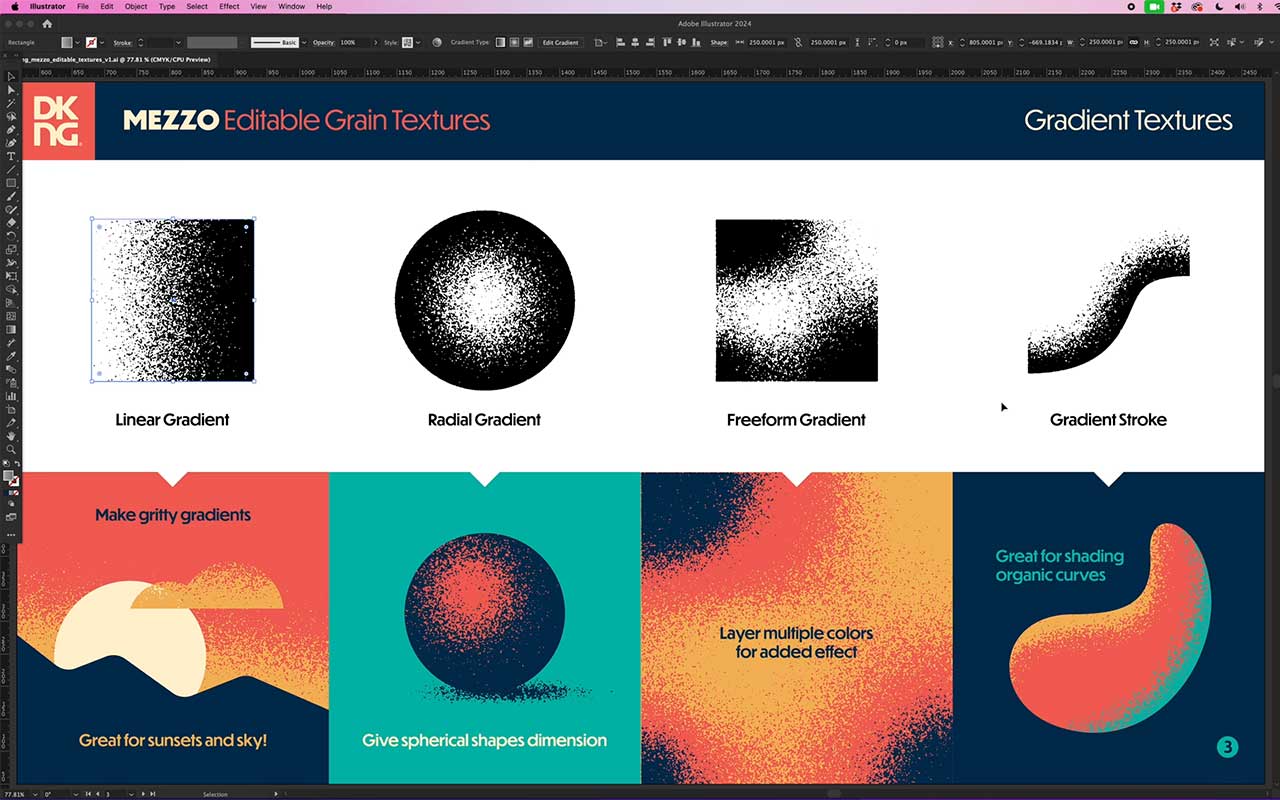Open the Type menu
The image size is (1280, 800).
(x=167, y=6)
